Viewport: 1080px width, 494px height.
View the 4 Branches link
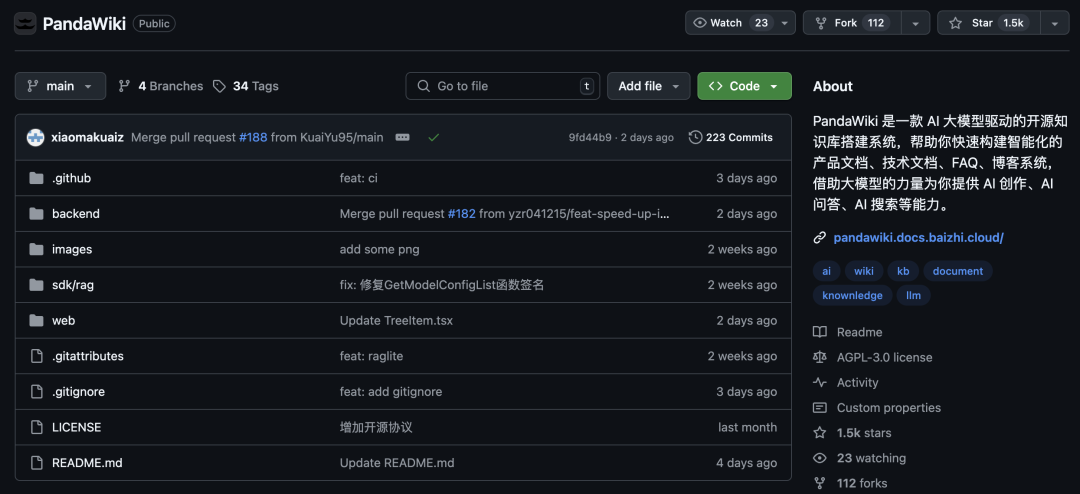(160, 86)
